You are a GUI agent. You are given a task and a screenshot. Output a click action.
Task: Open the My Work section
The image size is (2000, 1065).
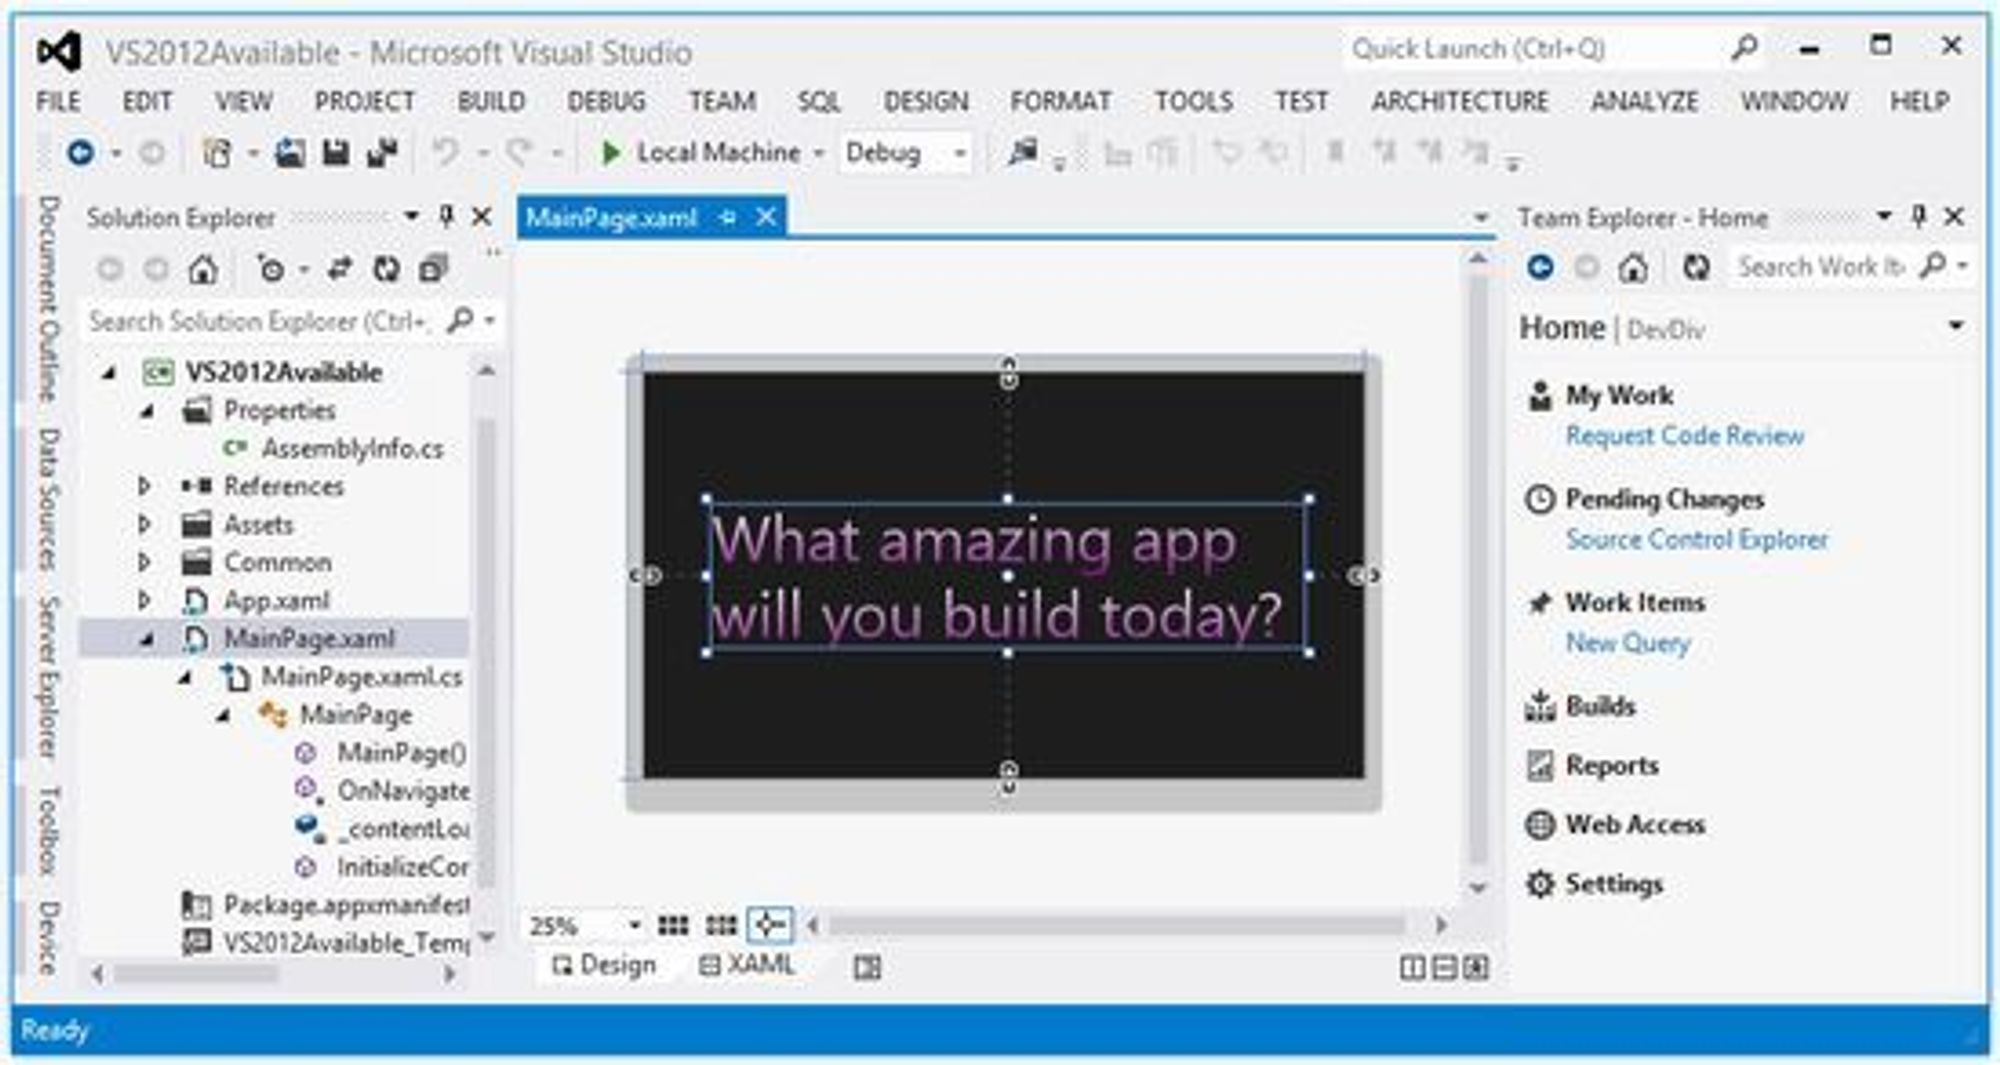(1619, 396)
